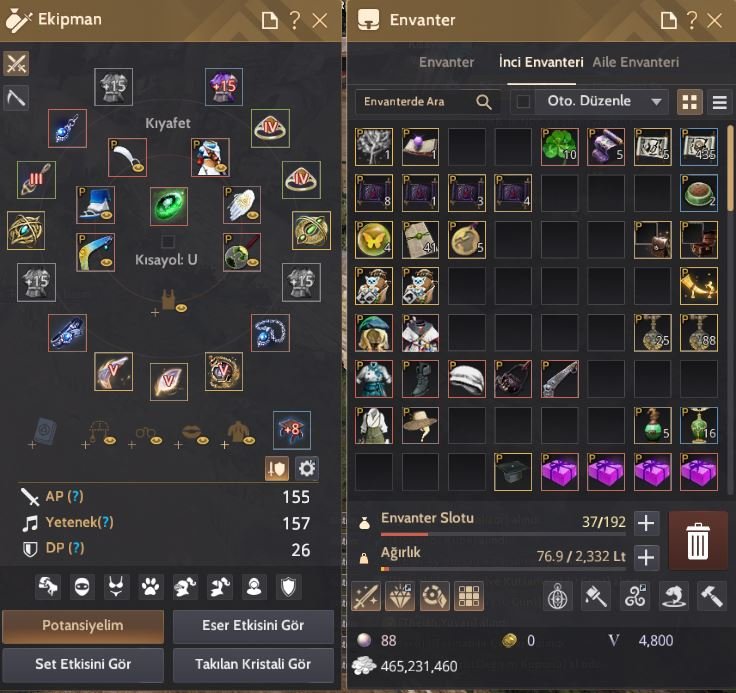Expand the Oto. Düzenle dropdown arrow

click(x=657, y=101)
